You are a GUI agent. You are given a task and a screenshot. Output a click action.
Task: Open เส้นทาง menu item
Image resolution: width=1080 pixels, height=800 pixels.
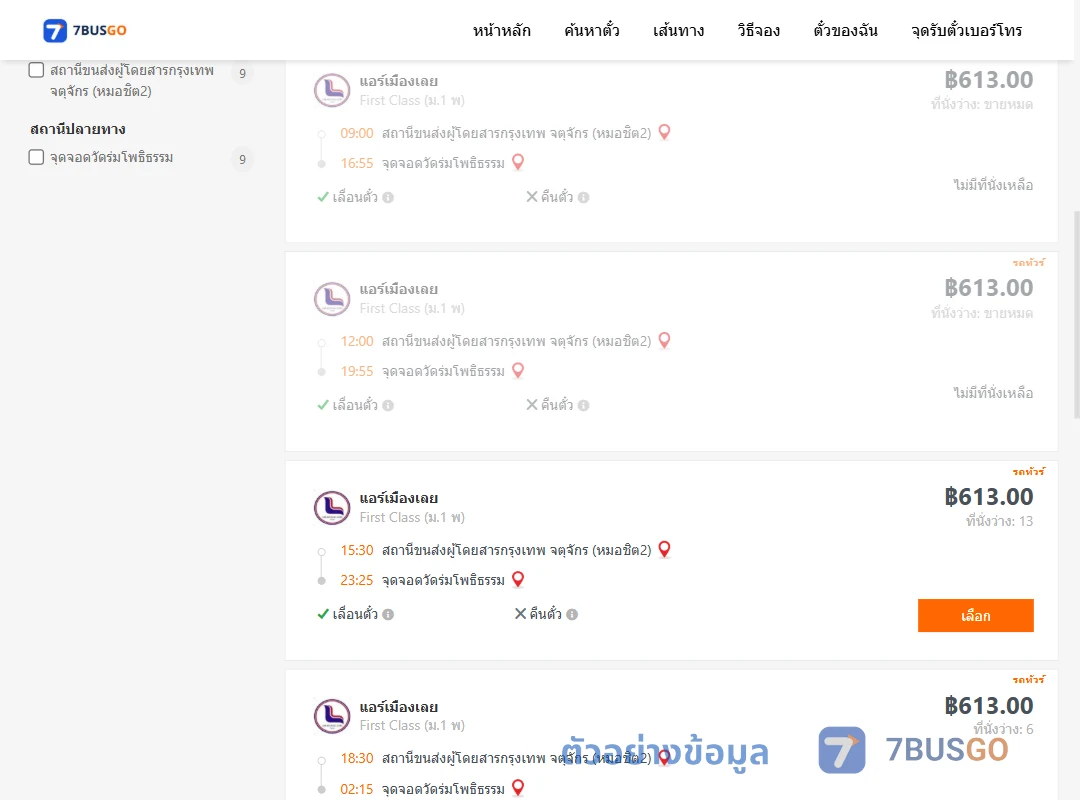point(678,30)
